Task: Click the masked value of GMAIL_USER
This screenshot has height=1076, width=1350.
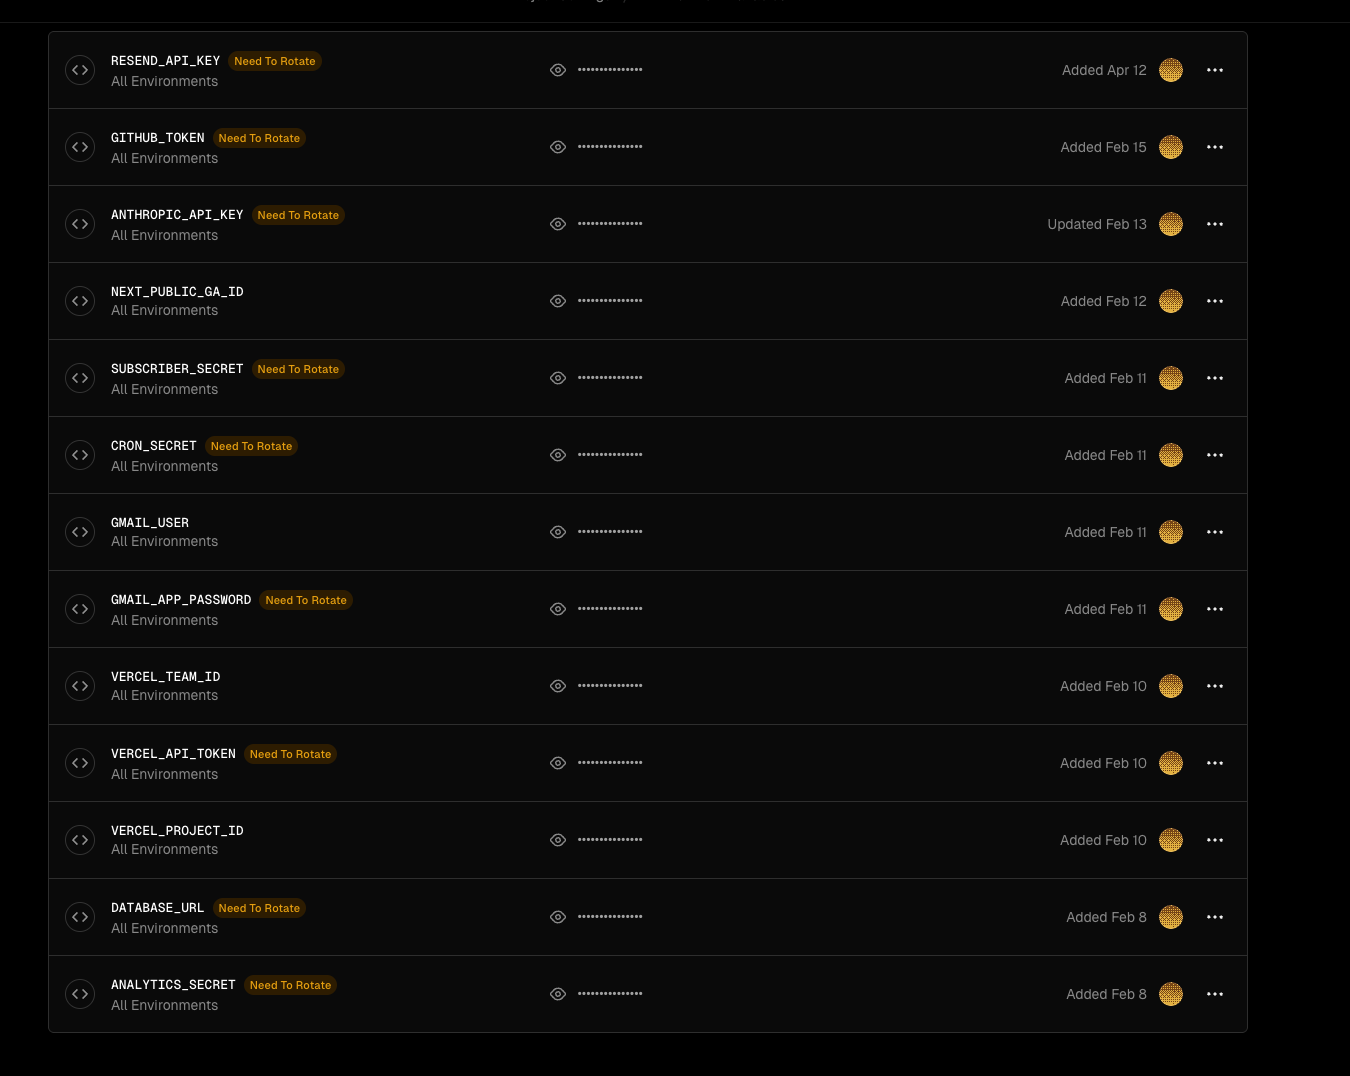Action: (x=610, y=532)
